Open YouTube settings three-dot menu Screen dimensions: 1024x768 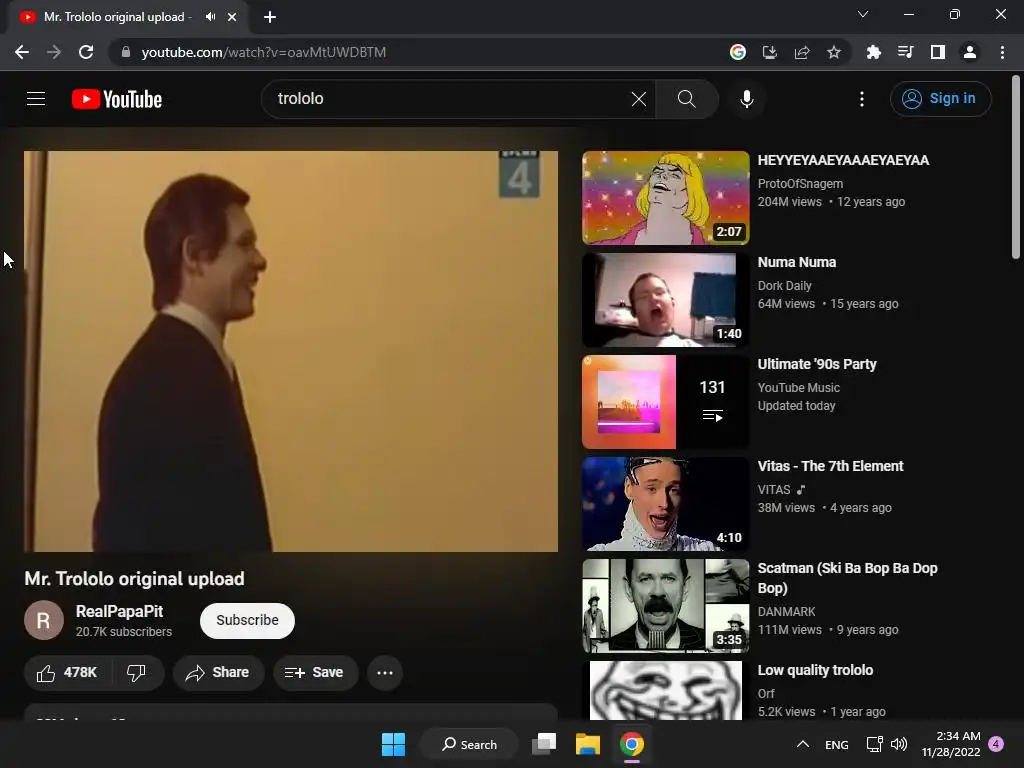(862, 99)
